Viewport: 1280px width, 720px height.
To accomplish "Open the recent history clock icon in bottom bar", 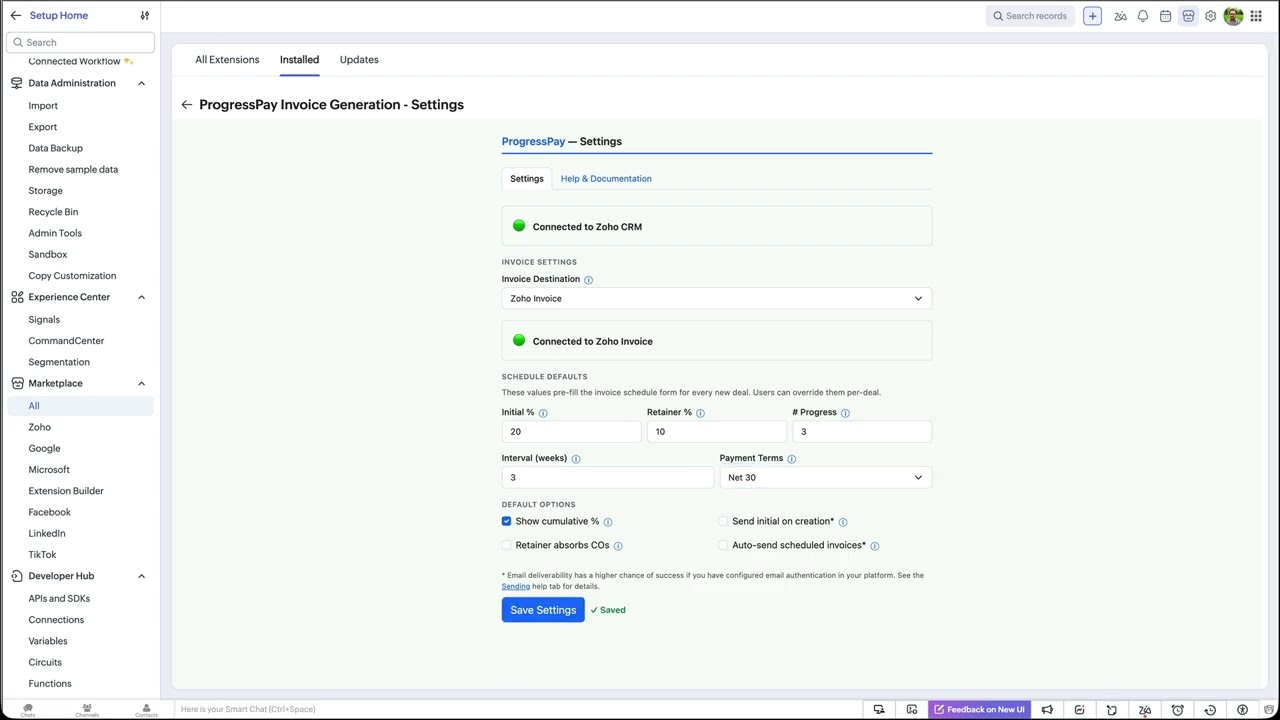I will tap(1210, 710).
